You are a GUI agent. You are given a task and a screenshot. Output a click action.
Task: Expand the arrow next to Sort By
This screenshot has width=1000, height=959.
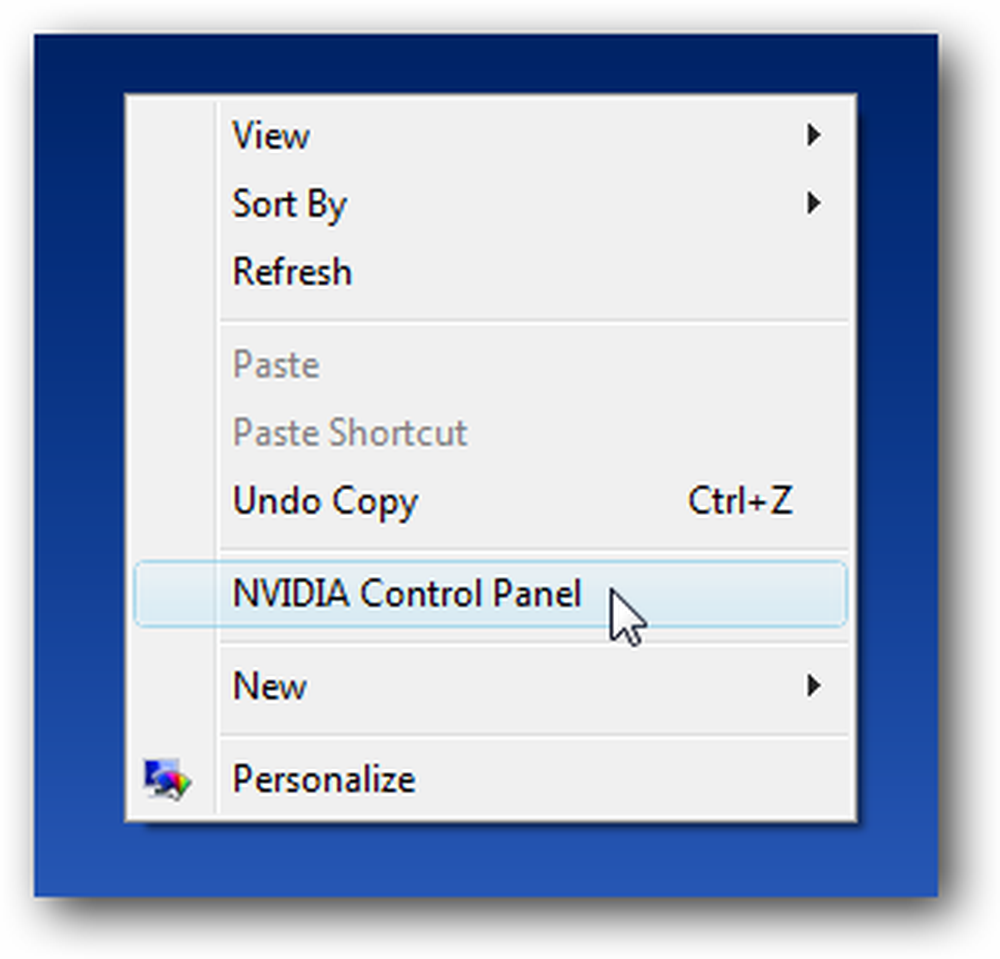[813, 203]
